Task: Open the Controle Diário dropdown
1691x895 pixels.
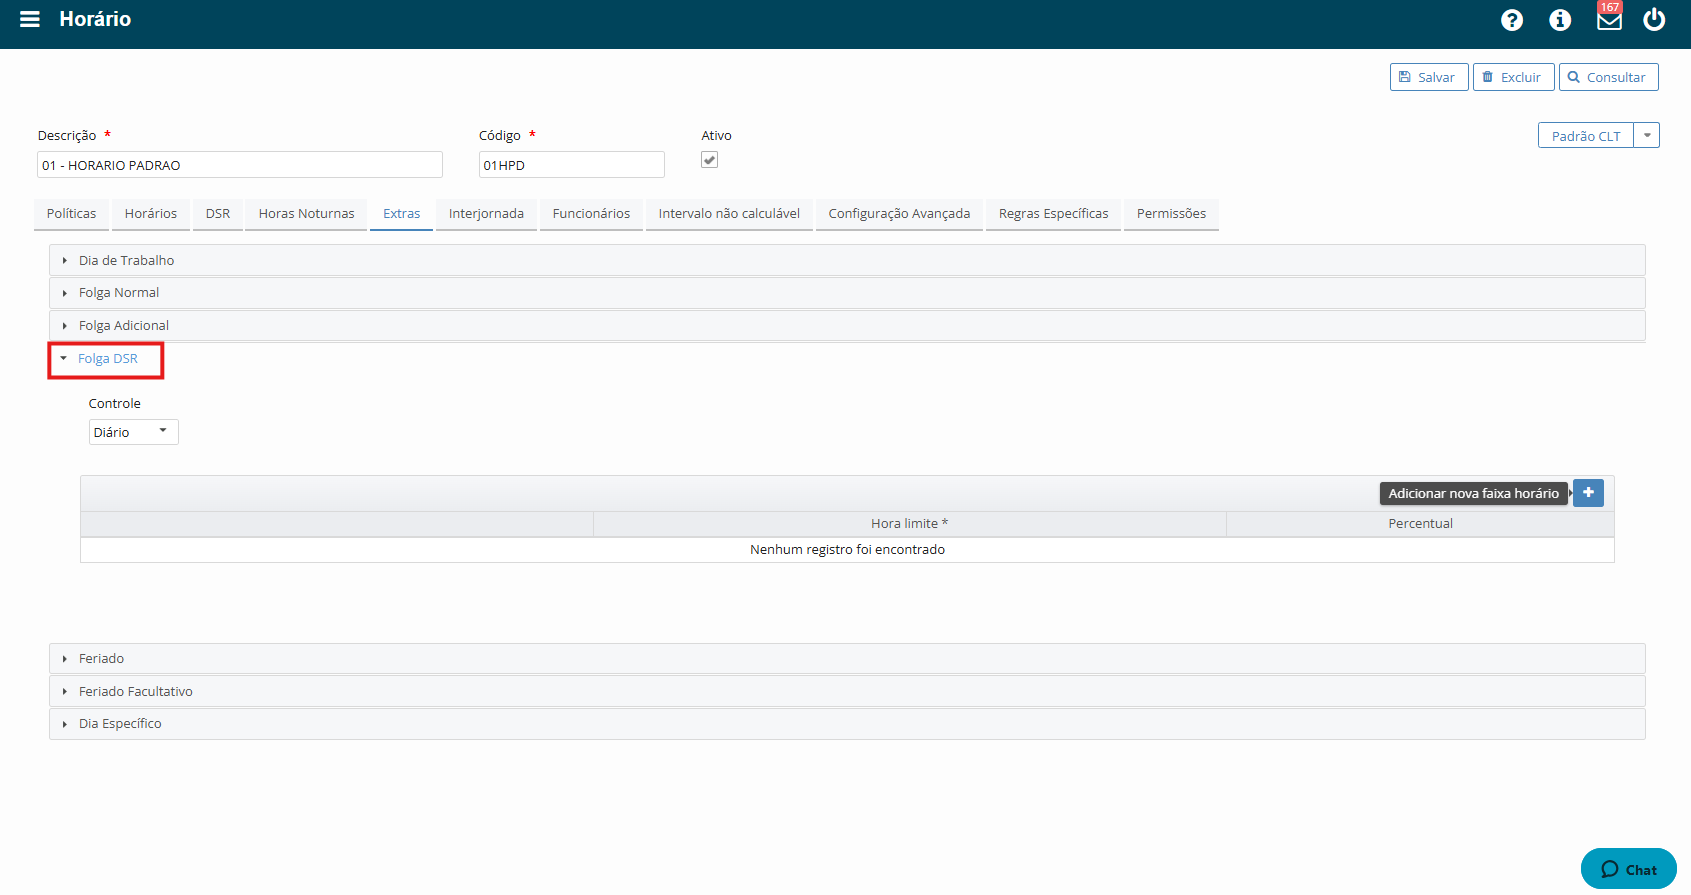Action: click(x=134, y=432)
